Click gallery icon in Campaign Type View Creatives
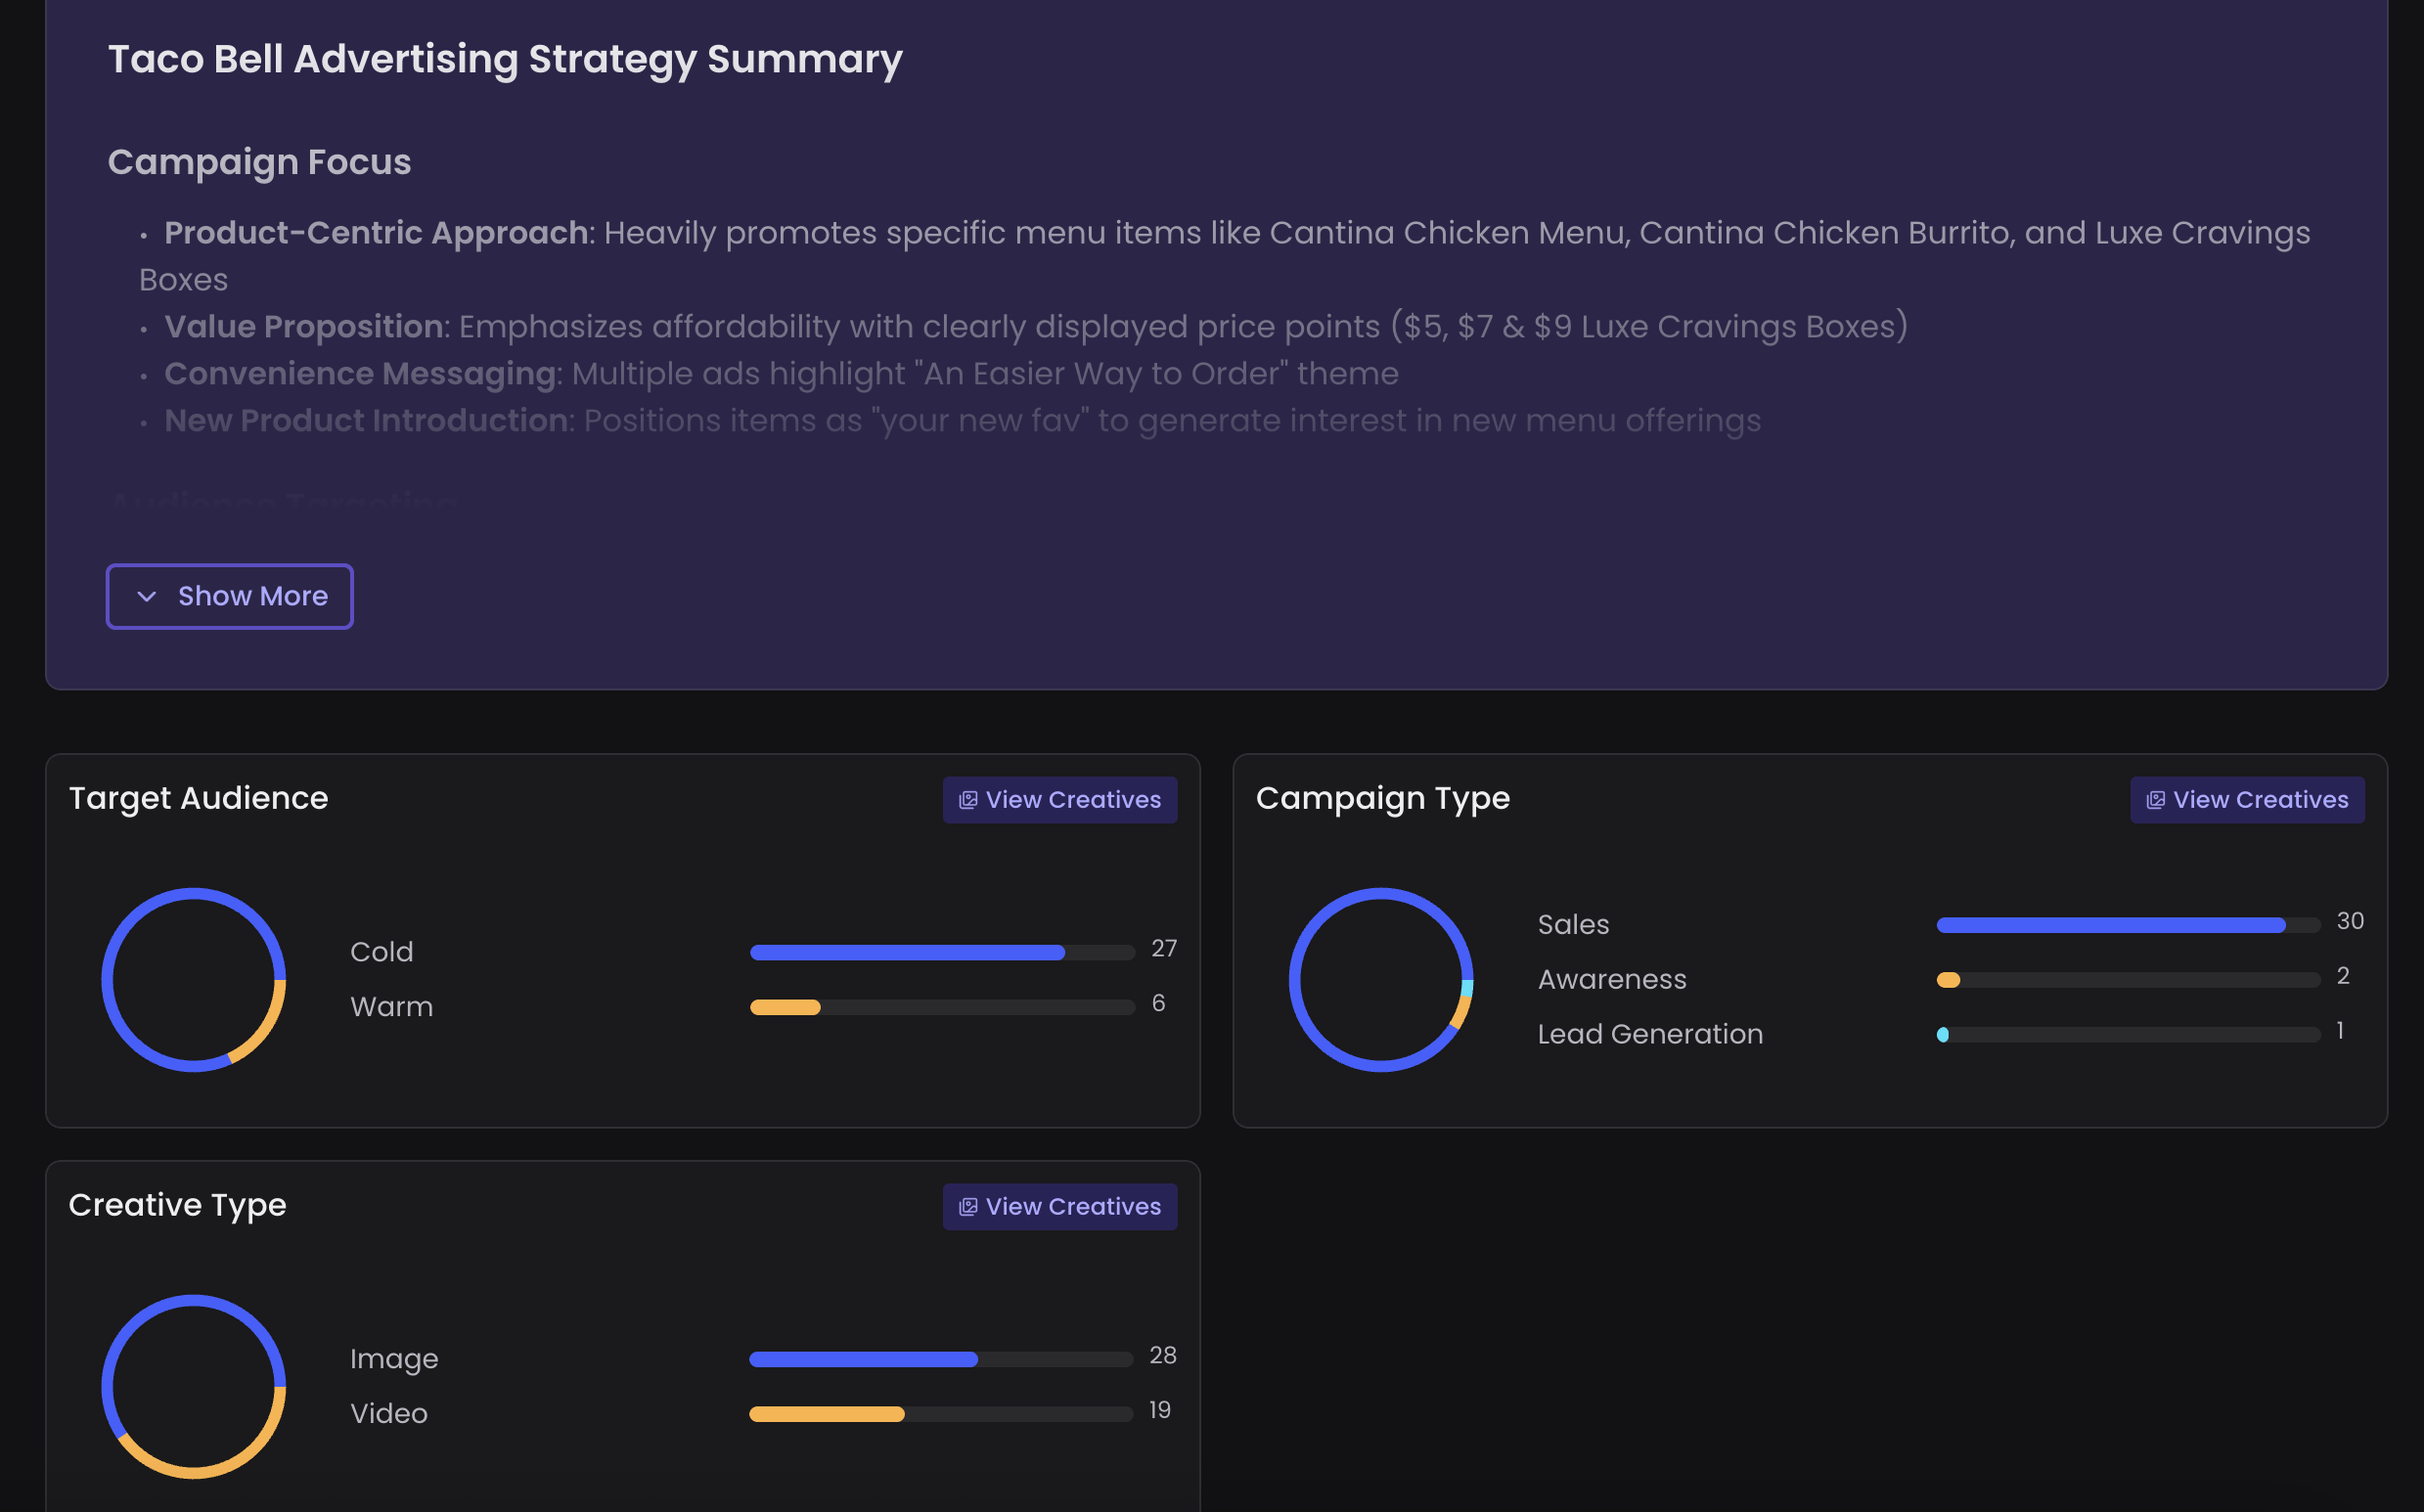This screenshot has height=1512, width=2424. pos(2154,800)
